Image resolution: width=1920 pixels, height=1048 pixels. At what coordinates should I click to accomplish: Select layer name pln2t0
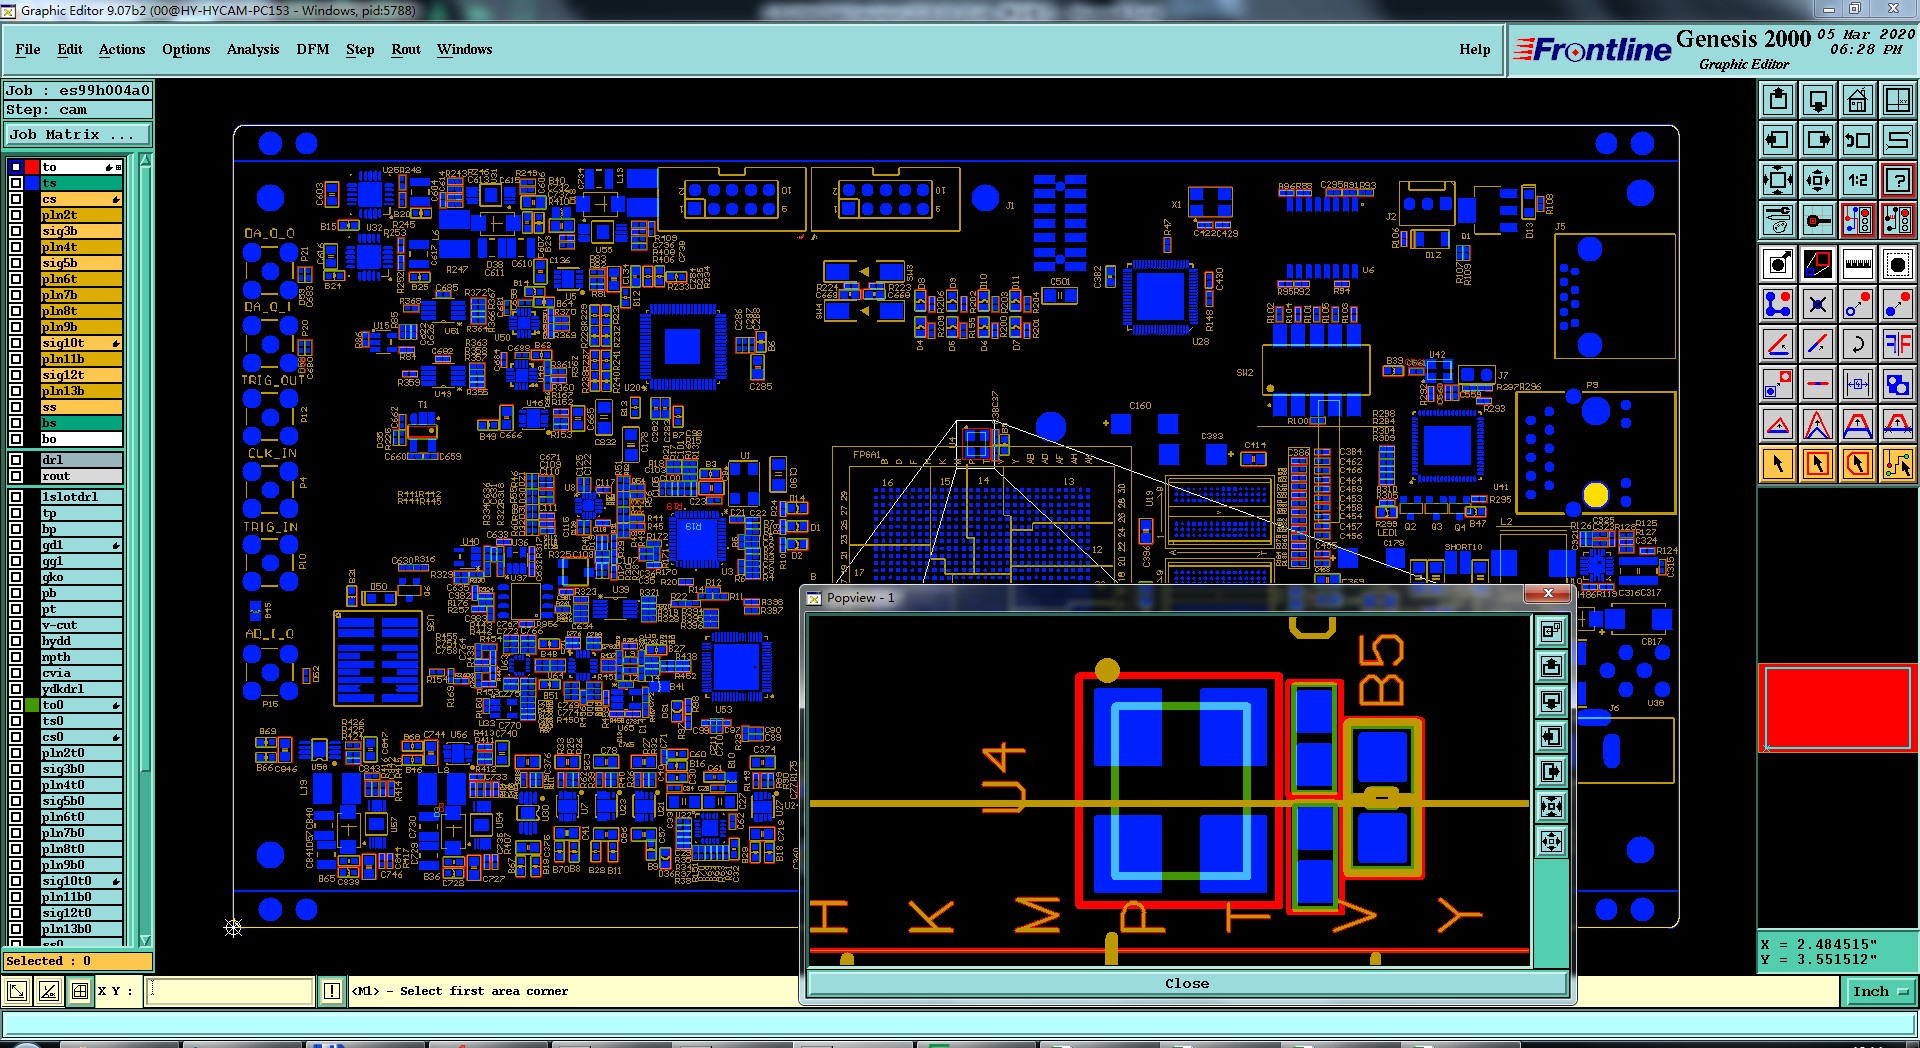(x=81, y=753)
